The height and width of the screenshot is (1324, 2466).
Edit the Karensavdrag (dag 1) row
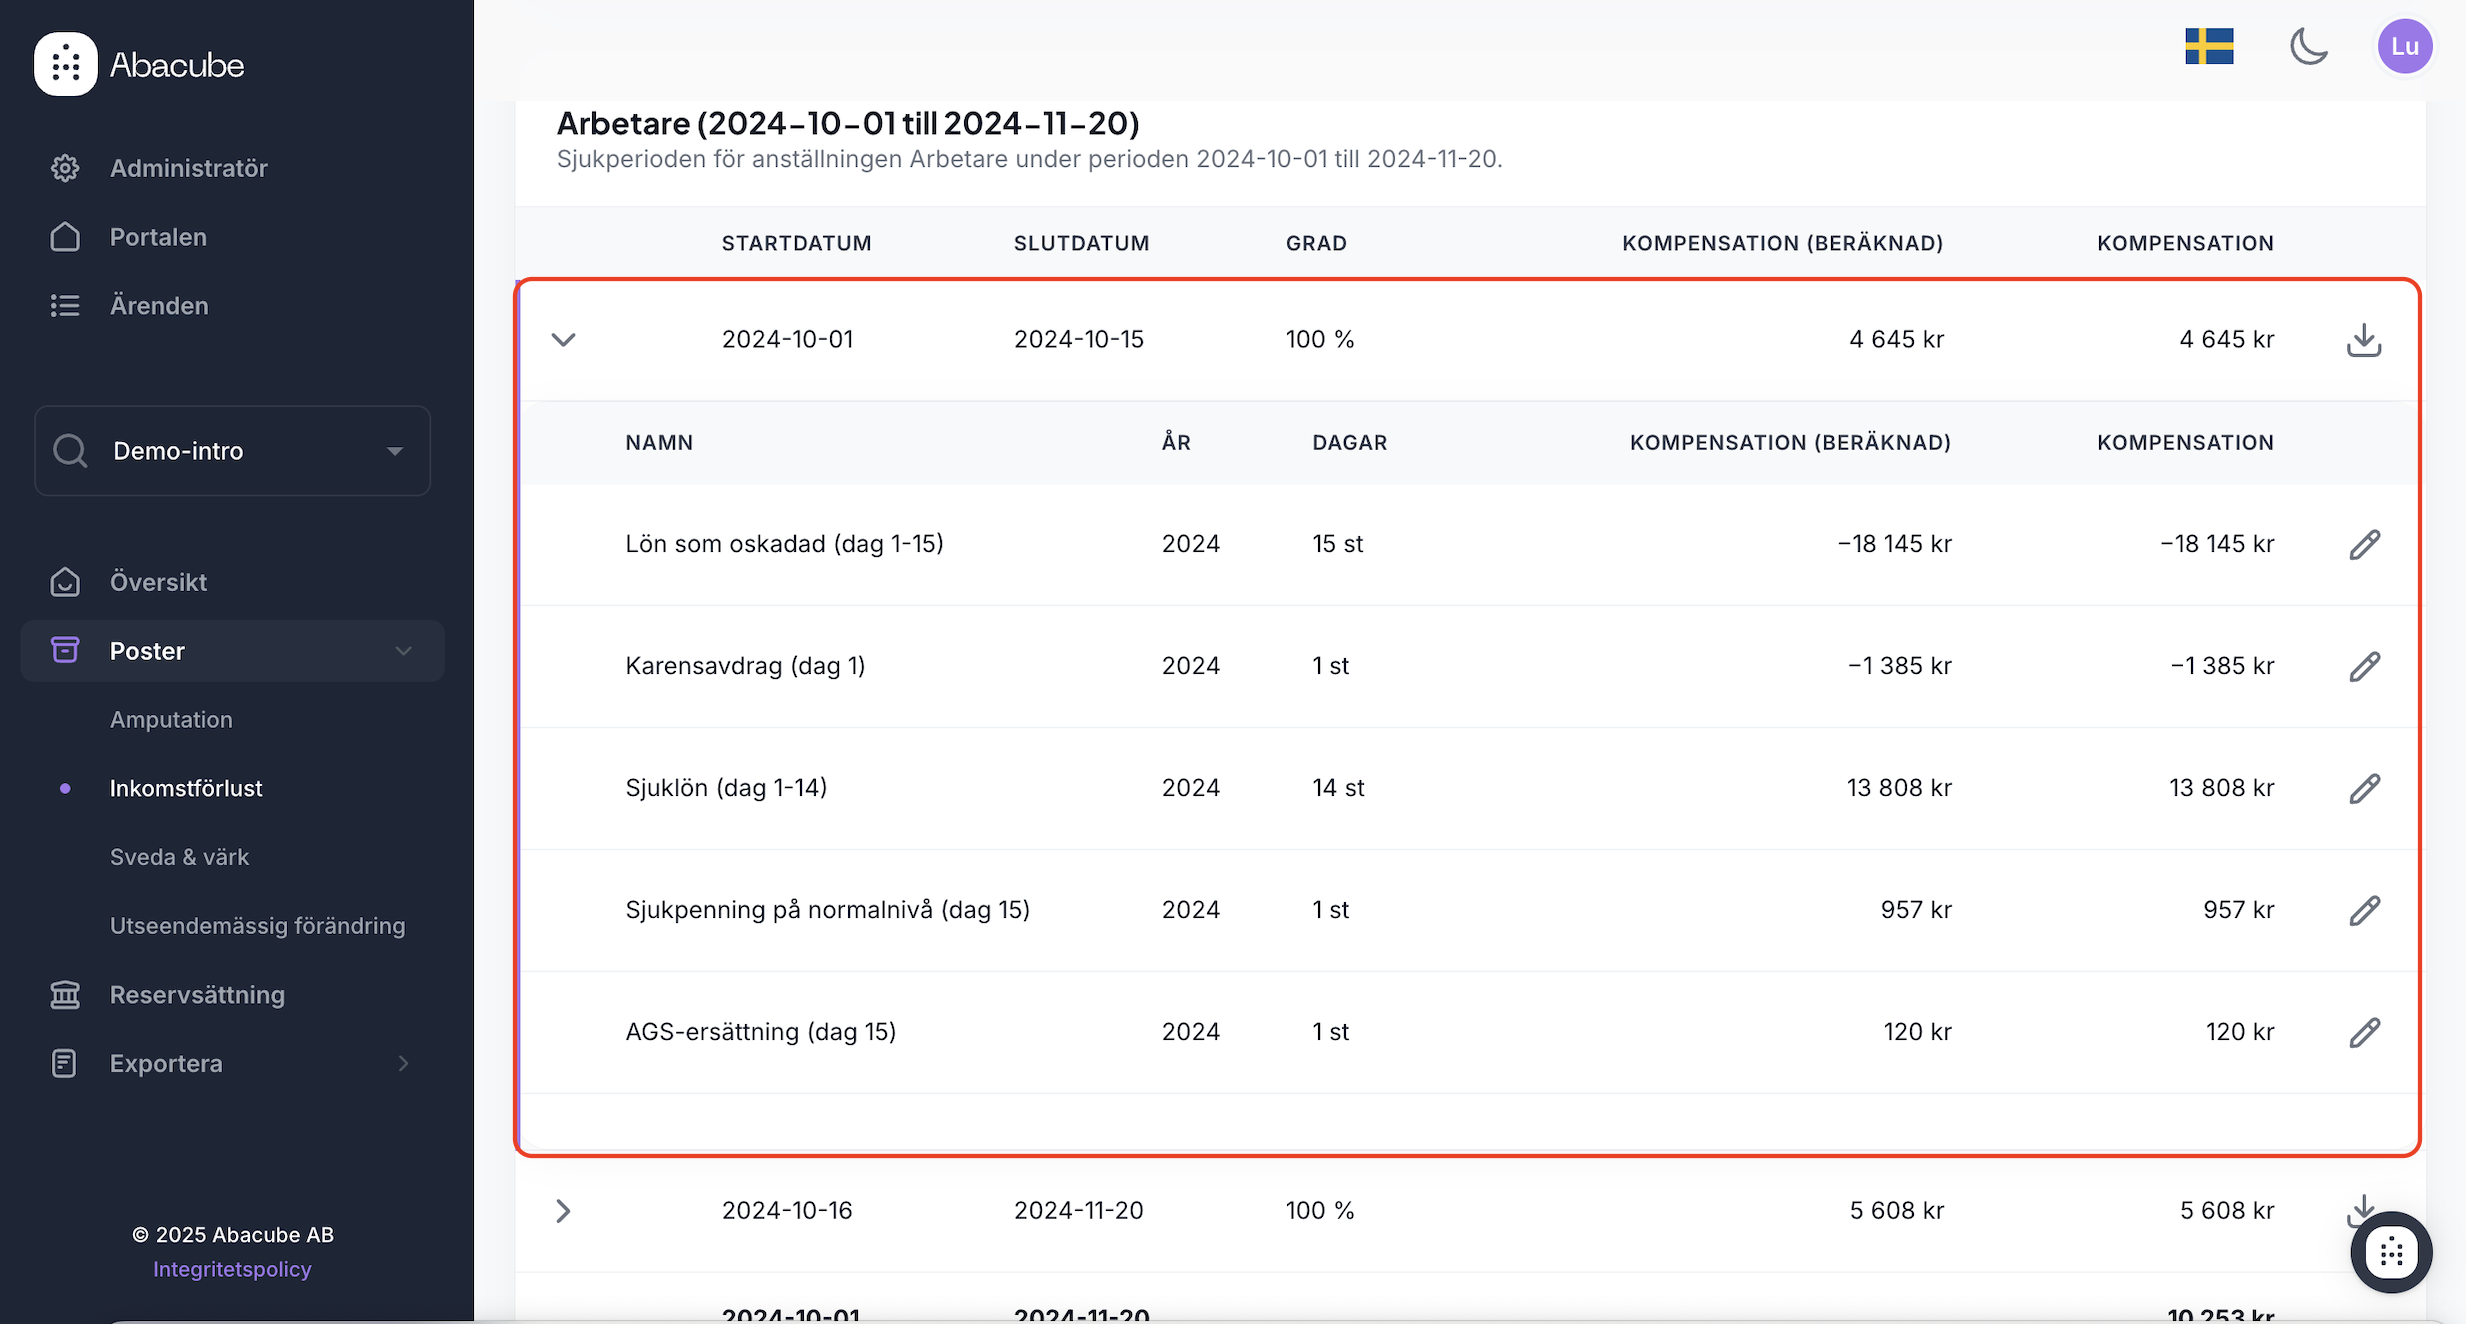pyautogui.click(x=2364, y=666)
